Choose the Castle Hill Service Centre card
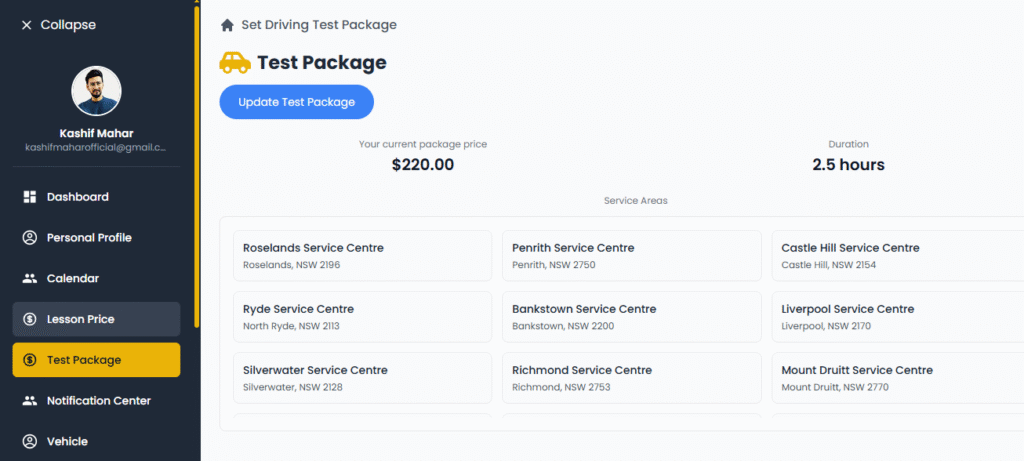This screenshot has width=1024, height=461. coord(897,256)
